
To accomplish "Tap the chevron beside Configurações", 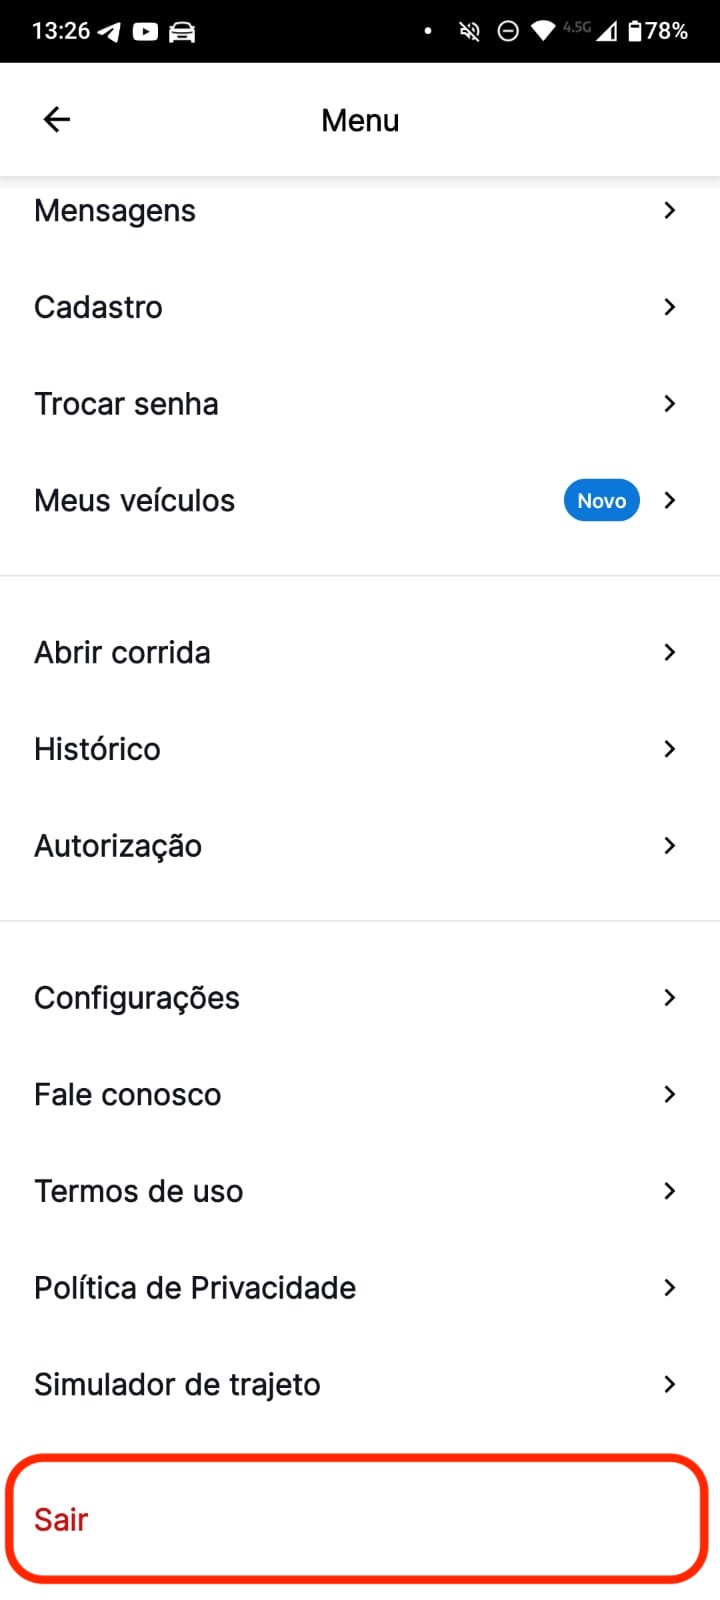I will [670, 997].
